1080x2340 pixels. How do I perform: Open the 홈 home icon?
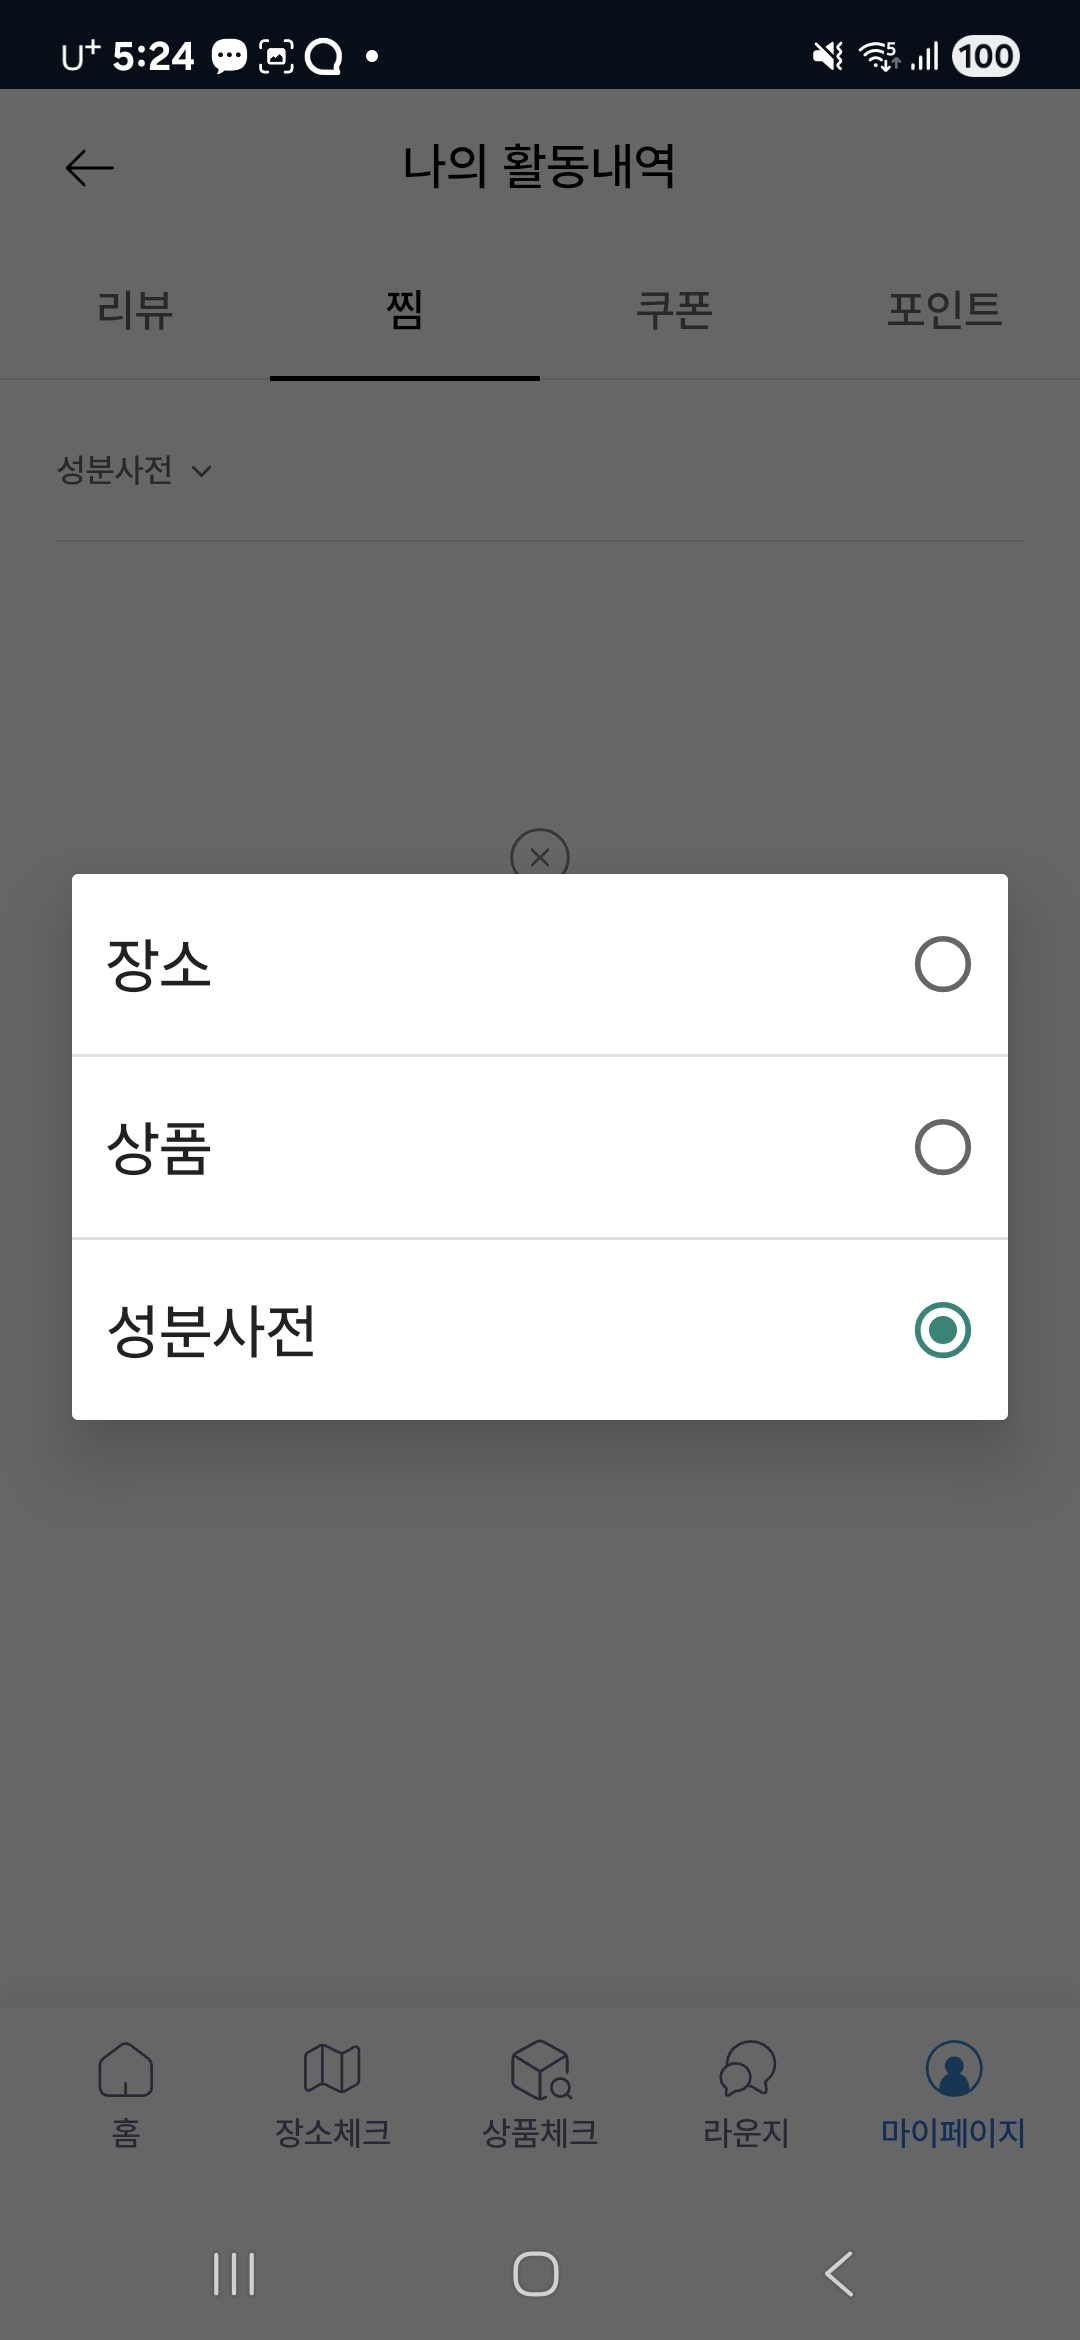click(126, 2069)
